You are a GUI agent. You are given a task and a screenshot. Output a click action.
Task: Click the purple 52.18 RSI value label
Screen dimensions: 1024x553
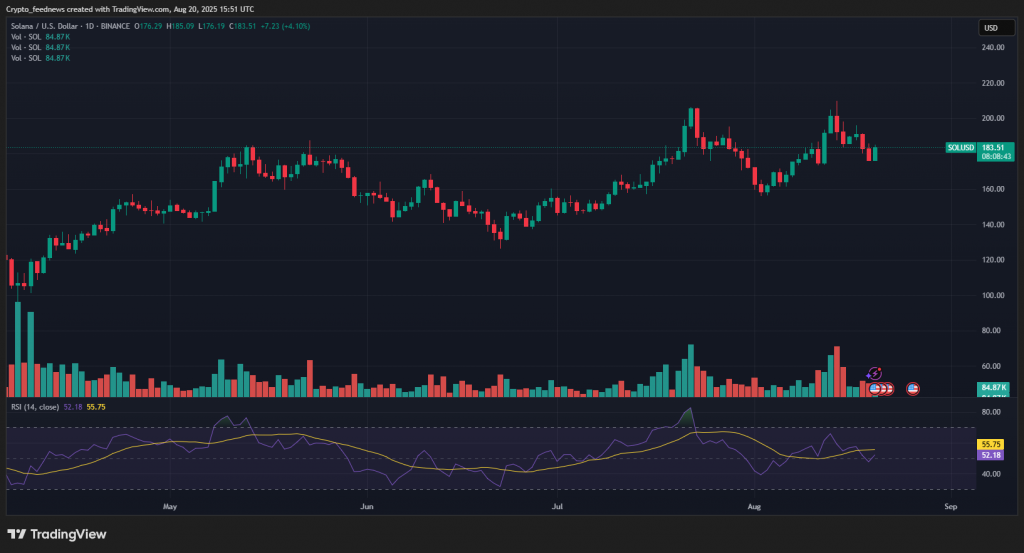(992, 455)
